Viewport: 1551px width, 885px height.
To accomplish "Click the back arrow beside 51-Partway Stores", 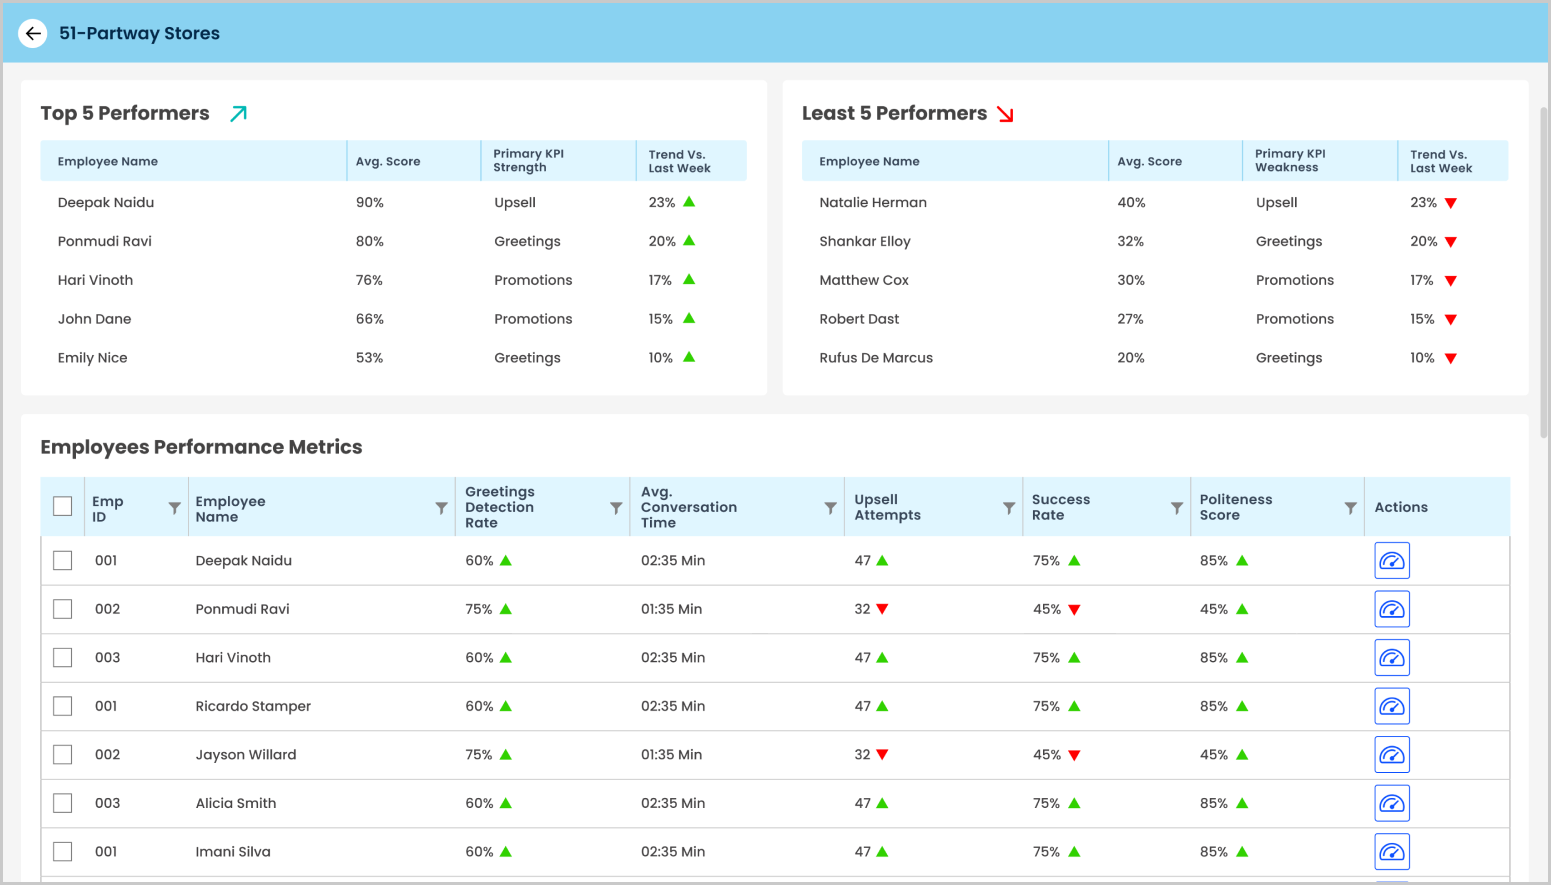I will pos(33,33).
